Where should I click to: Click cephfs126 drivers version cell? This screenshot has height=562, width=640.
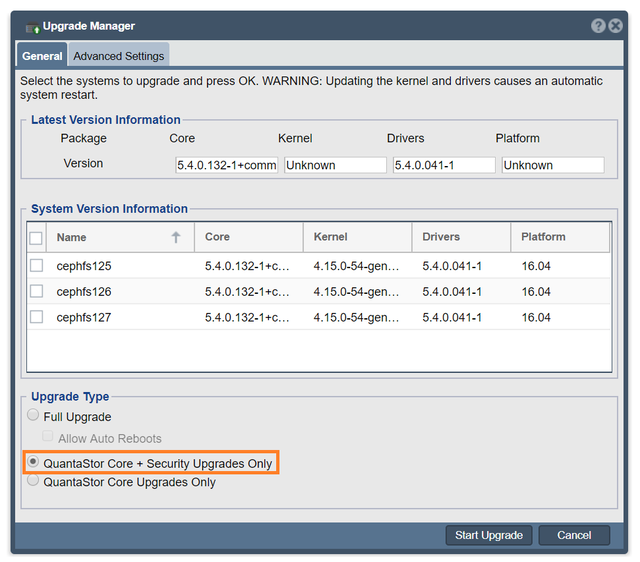tap(452, 292)
